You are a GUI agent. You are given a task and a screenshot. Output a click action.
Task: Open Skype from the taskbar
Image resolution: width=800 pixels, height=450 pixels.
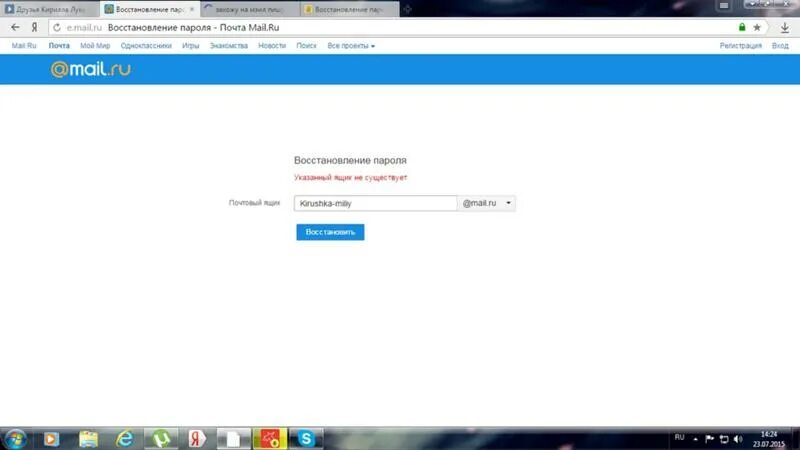[306, 439]
